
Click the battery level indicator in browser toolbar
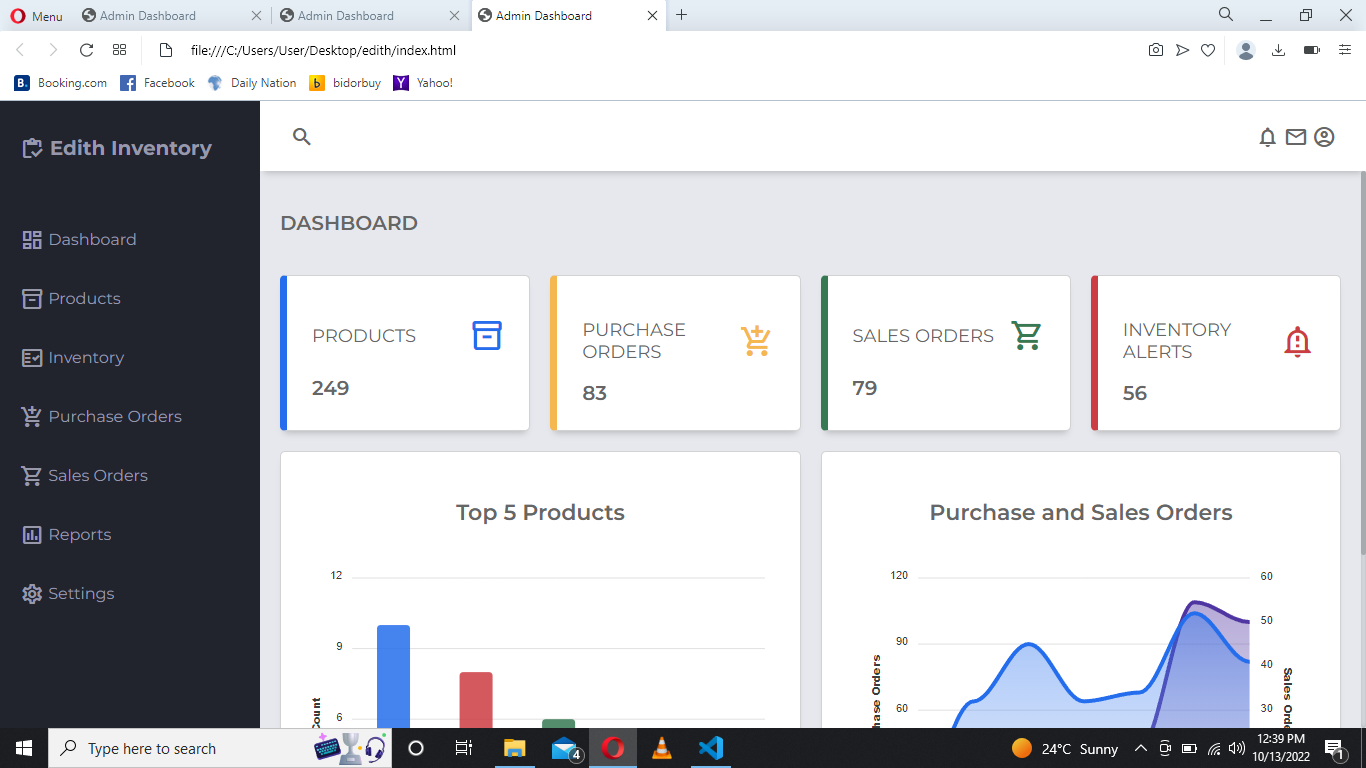point(1314,50)
